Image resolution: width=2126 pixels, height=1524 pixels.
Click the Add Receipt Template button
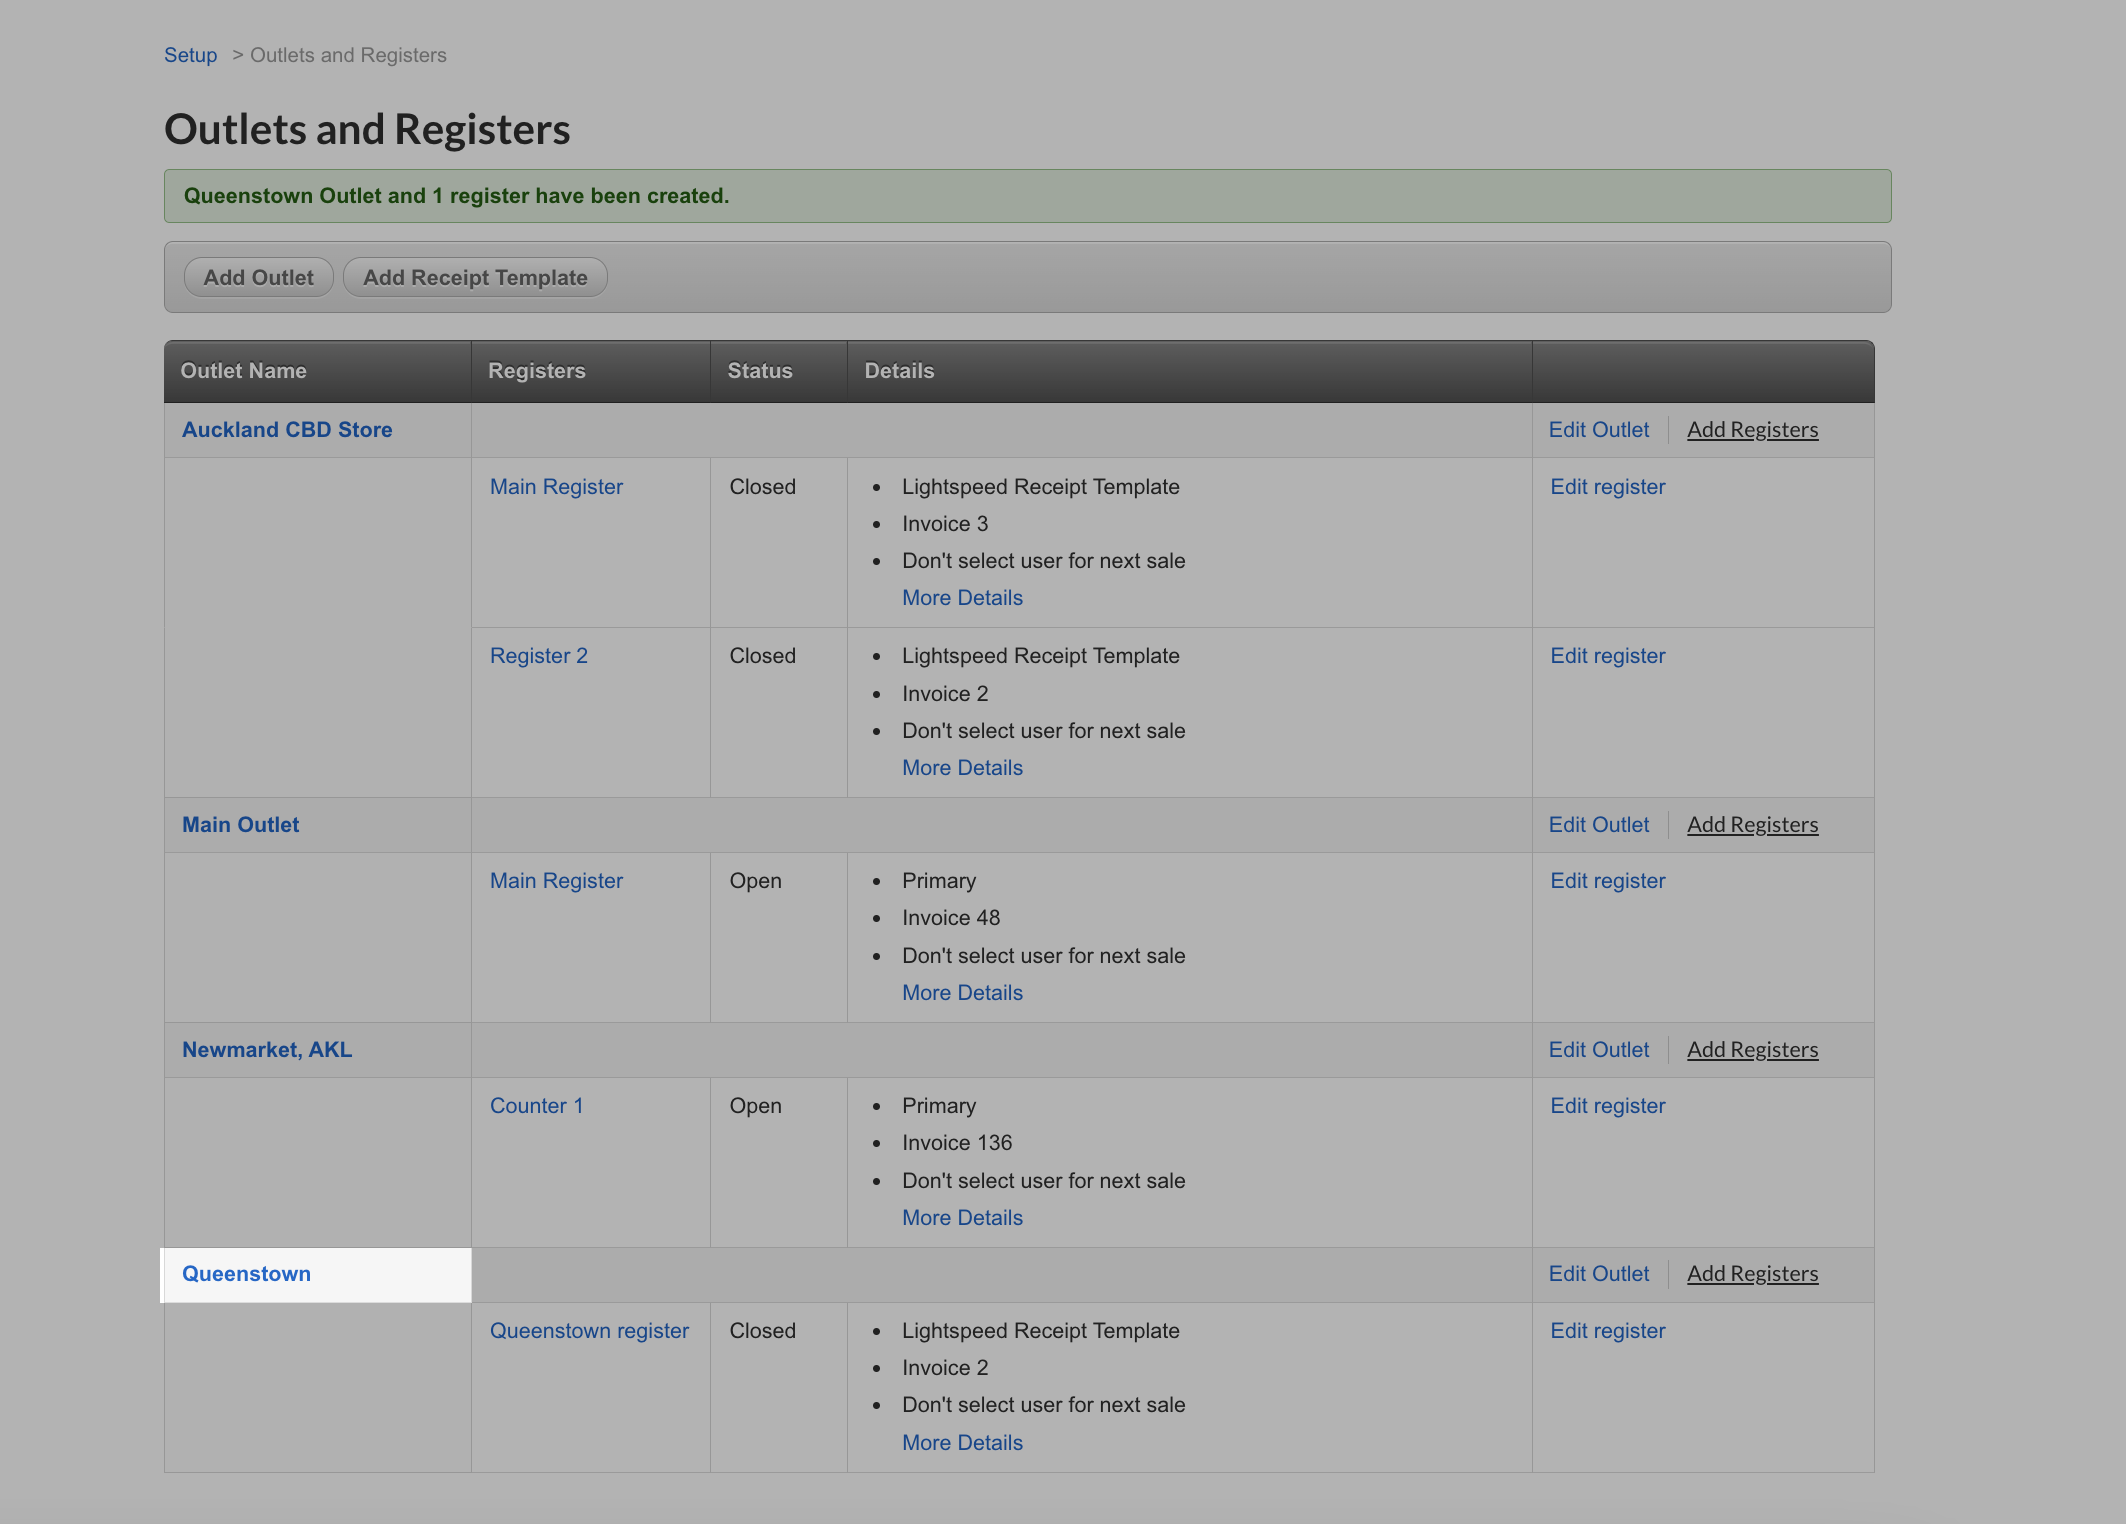(x=475, y=278)
